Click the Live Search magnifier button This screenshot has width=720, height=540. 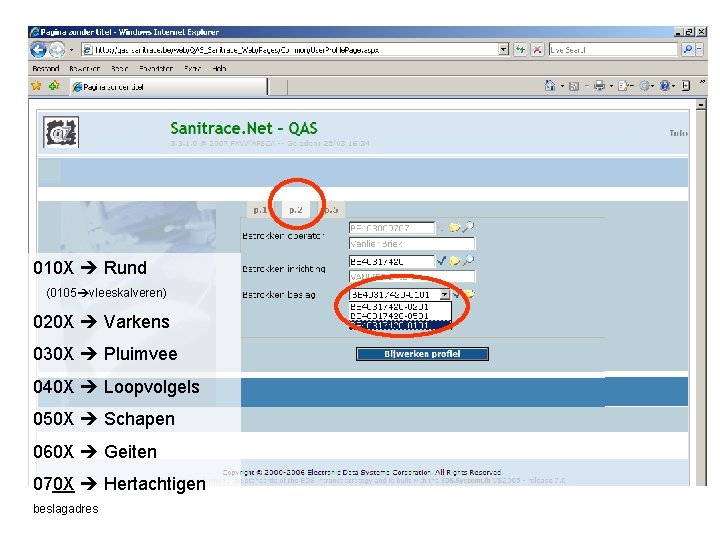pyautogui.click(x=687, y=50)
